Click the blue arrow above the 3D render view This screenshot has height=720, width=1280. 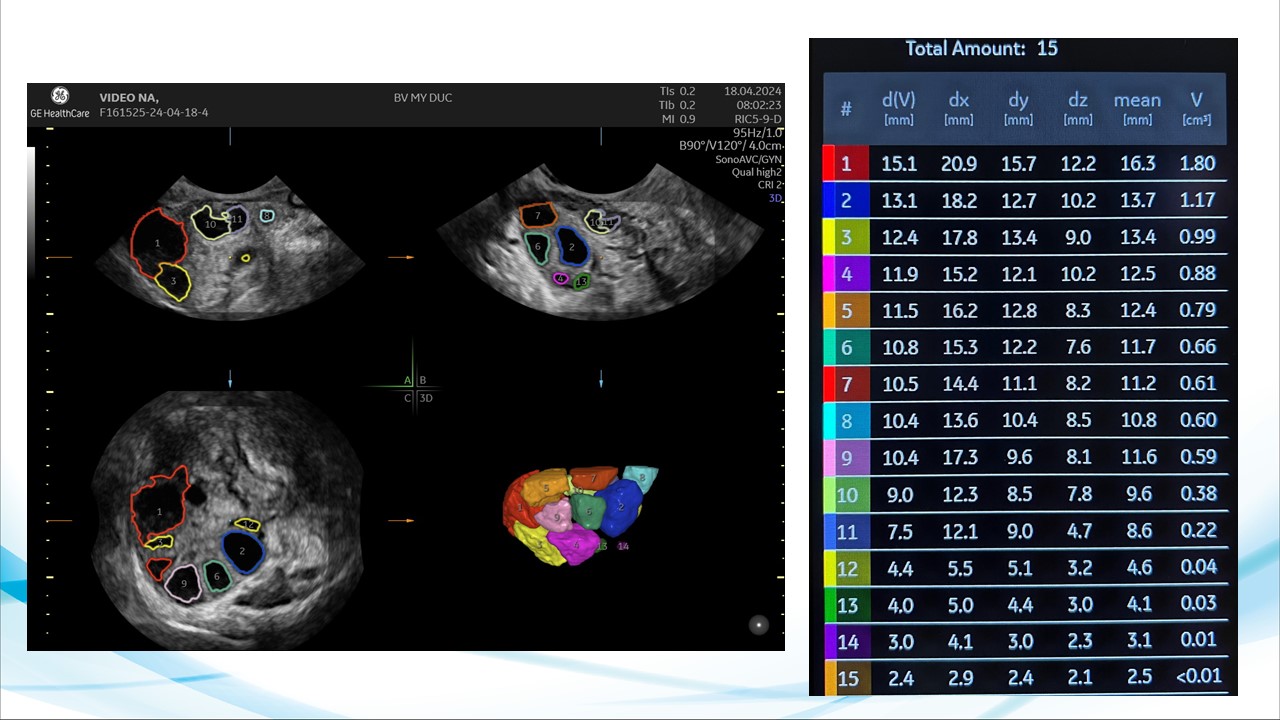[x=601, y=379]
